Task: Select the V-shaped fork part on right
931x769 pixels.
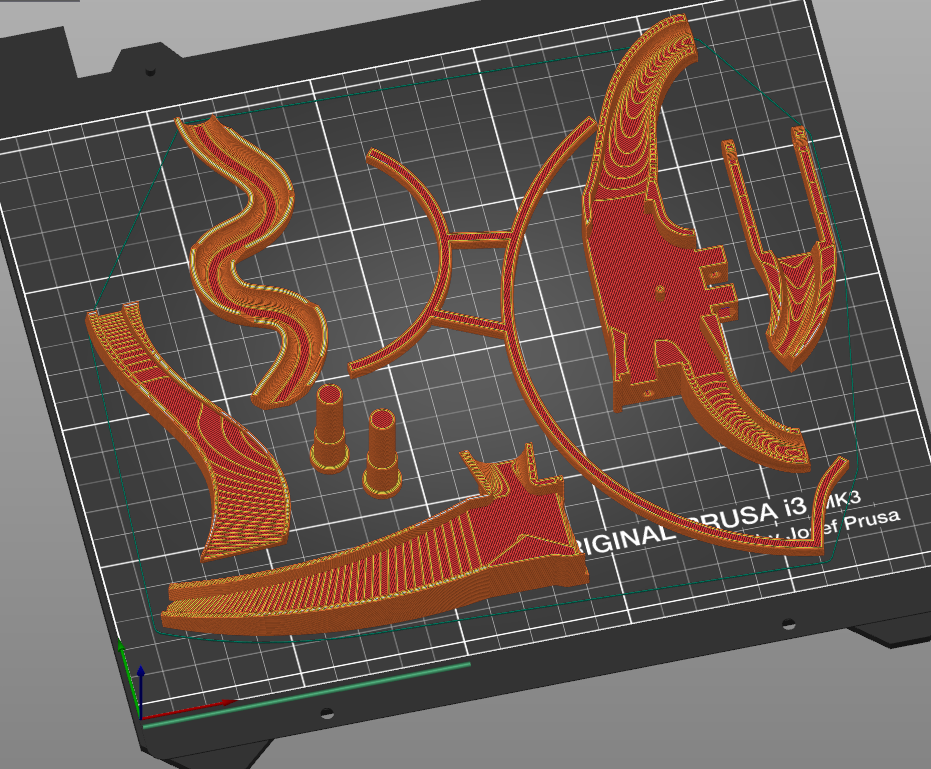Action: pos(790,280)
